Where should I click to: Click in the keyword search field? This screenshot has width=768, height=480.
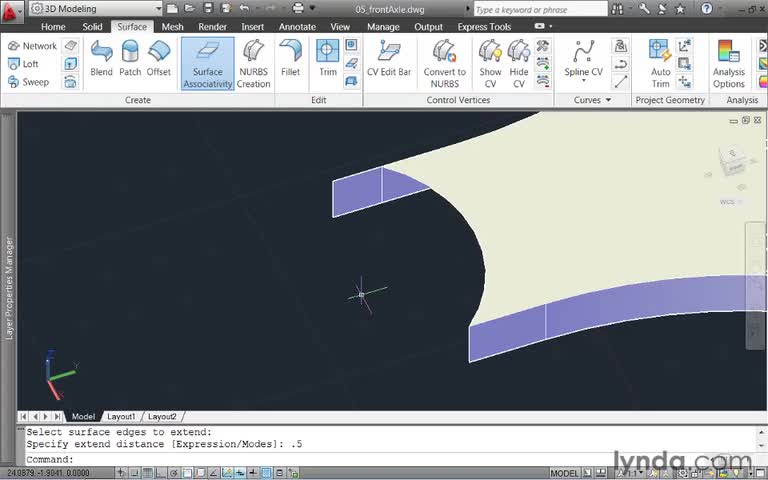(x=540, y=9)
